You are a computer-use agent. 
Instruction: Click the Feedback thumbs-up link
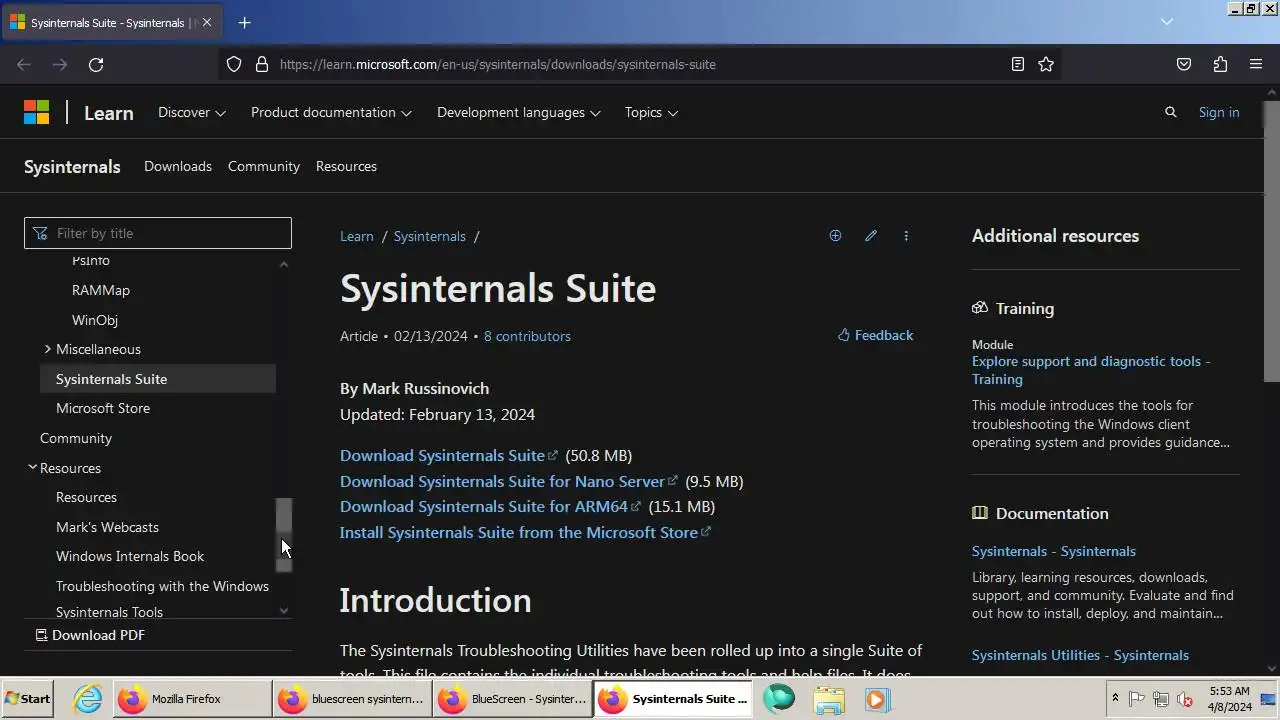pos(875,335)
